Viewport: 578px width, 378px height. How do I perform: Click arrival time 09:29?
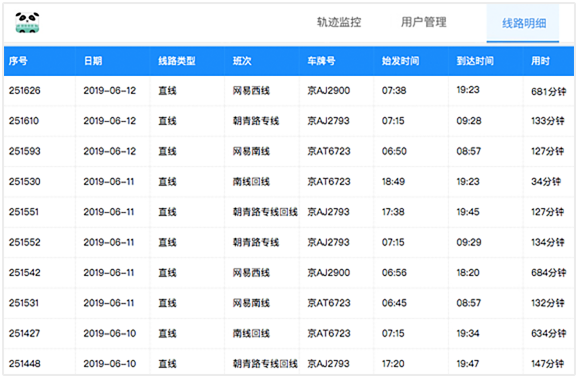tap(469, 242)
